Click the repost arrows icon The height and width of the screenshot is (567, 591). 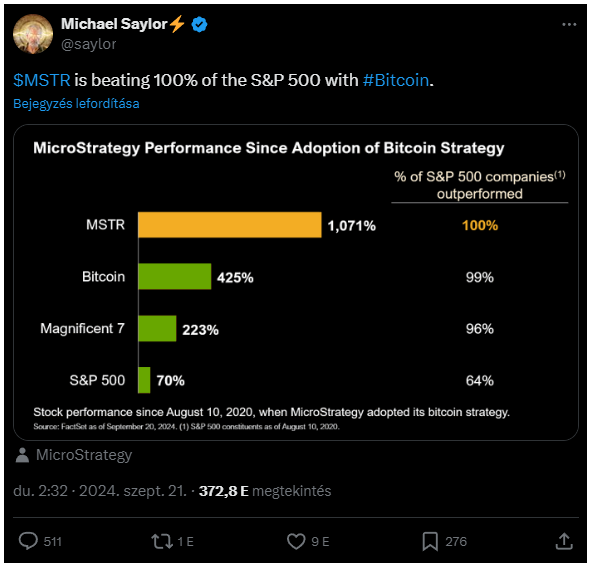[162, 541]
